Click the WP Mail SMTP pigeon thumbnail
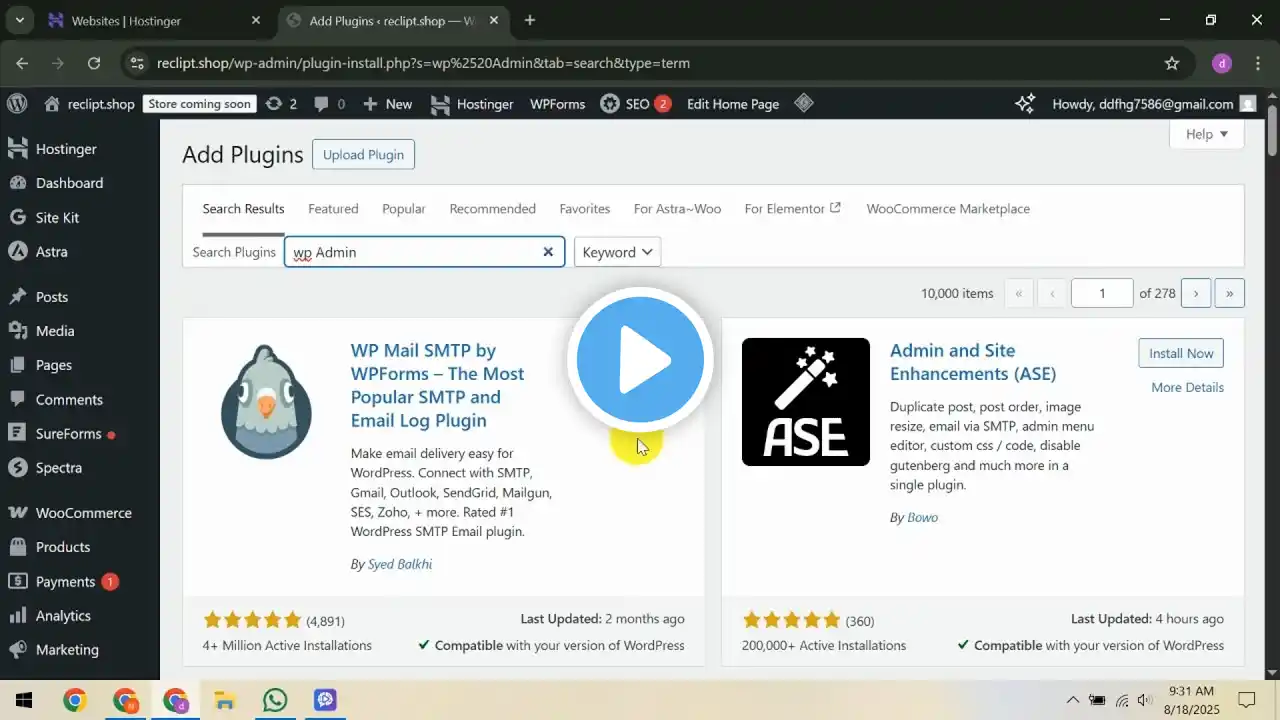This screenshot has height=720, width=1280. 266,402
